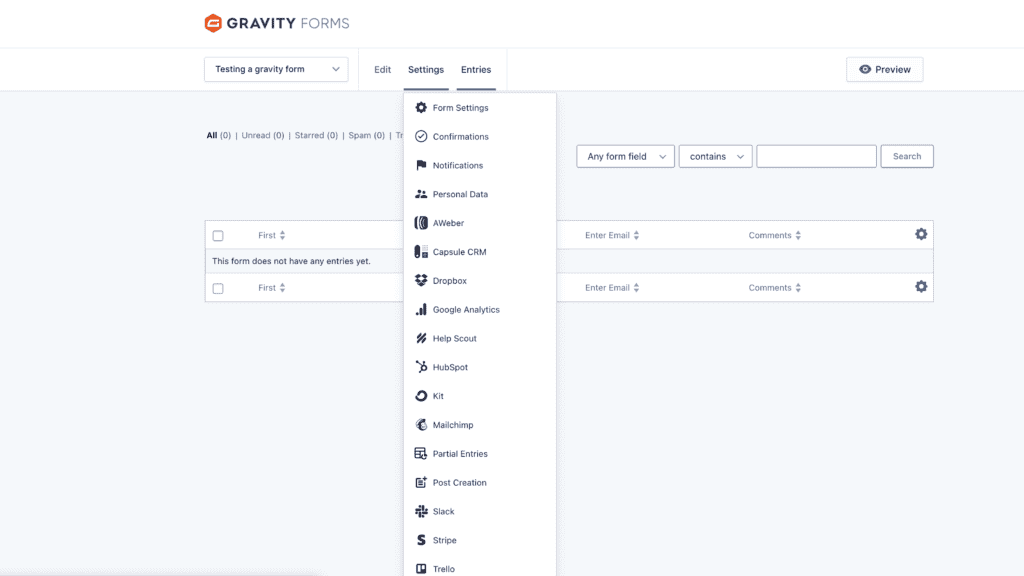Click the Search button
Image resolution: width=1024 pixels, height=576 pixels.
coord(907,156)
